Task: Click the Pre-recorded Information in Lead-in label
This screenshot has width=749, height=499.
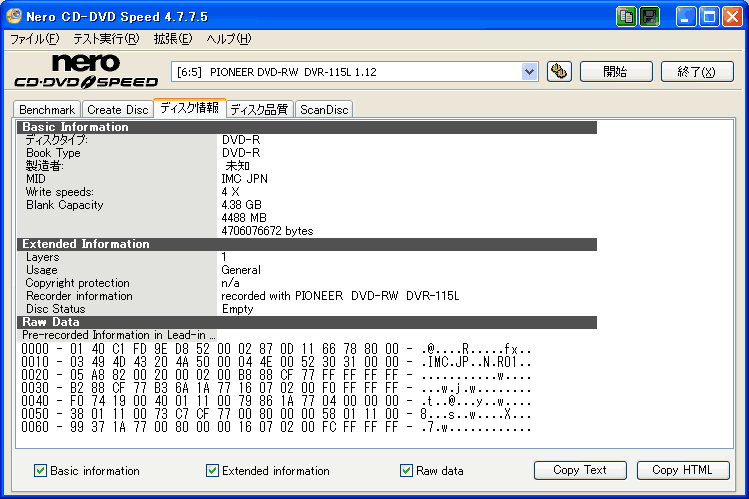Action: (118, 335)
